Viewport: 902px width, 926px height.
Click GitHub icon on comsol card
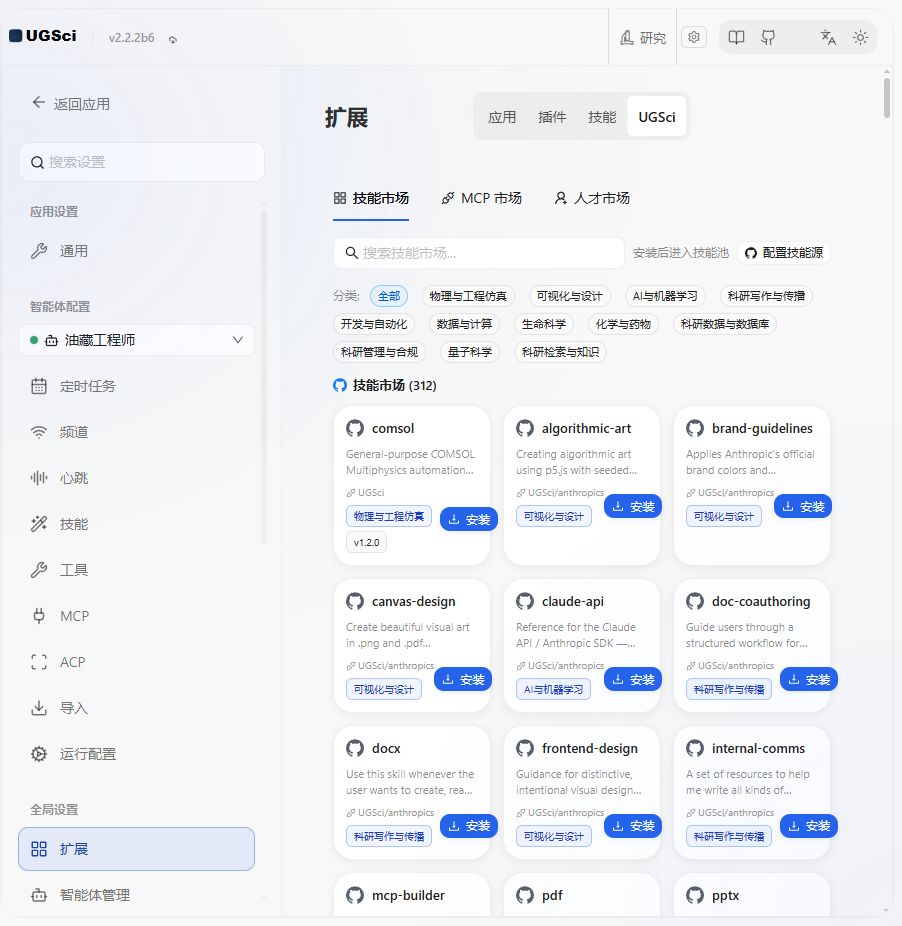(355, 428)
